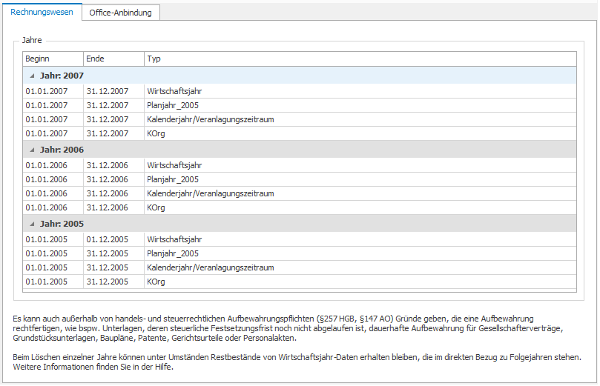Click Beginn cell 01.01.2007 of Wirtschaftsjahr
Image resolution: width=600 pixels, height=386 pixels.
(53, 91)
